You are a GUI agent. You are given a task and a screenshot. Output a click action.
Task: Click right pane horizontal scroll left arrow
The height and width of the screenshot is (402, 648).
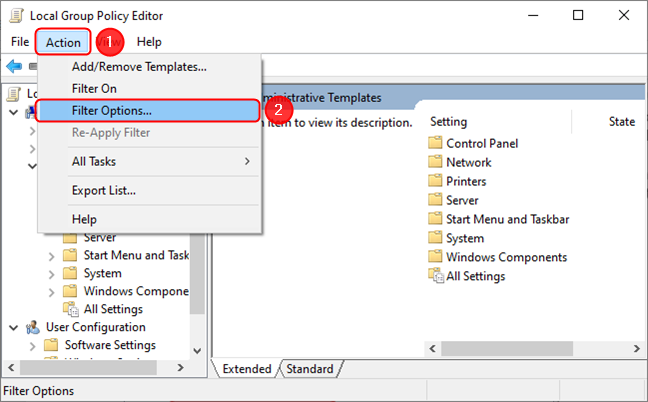433,348
